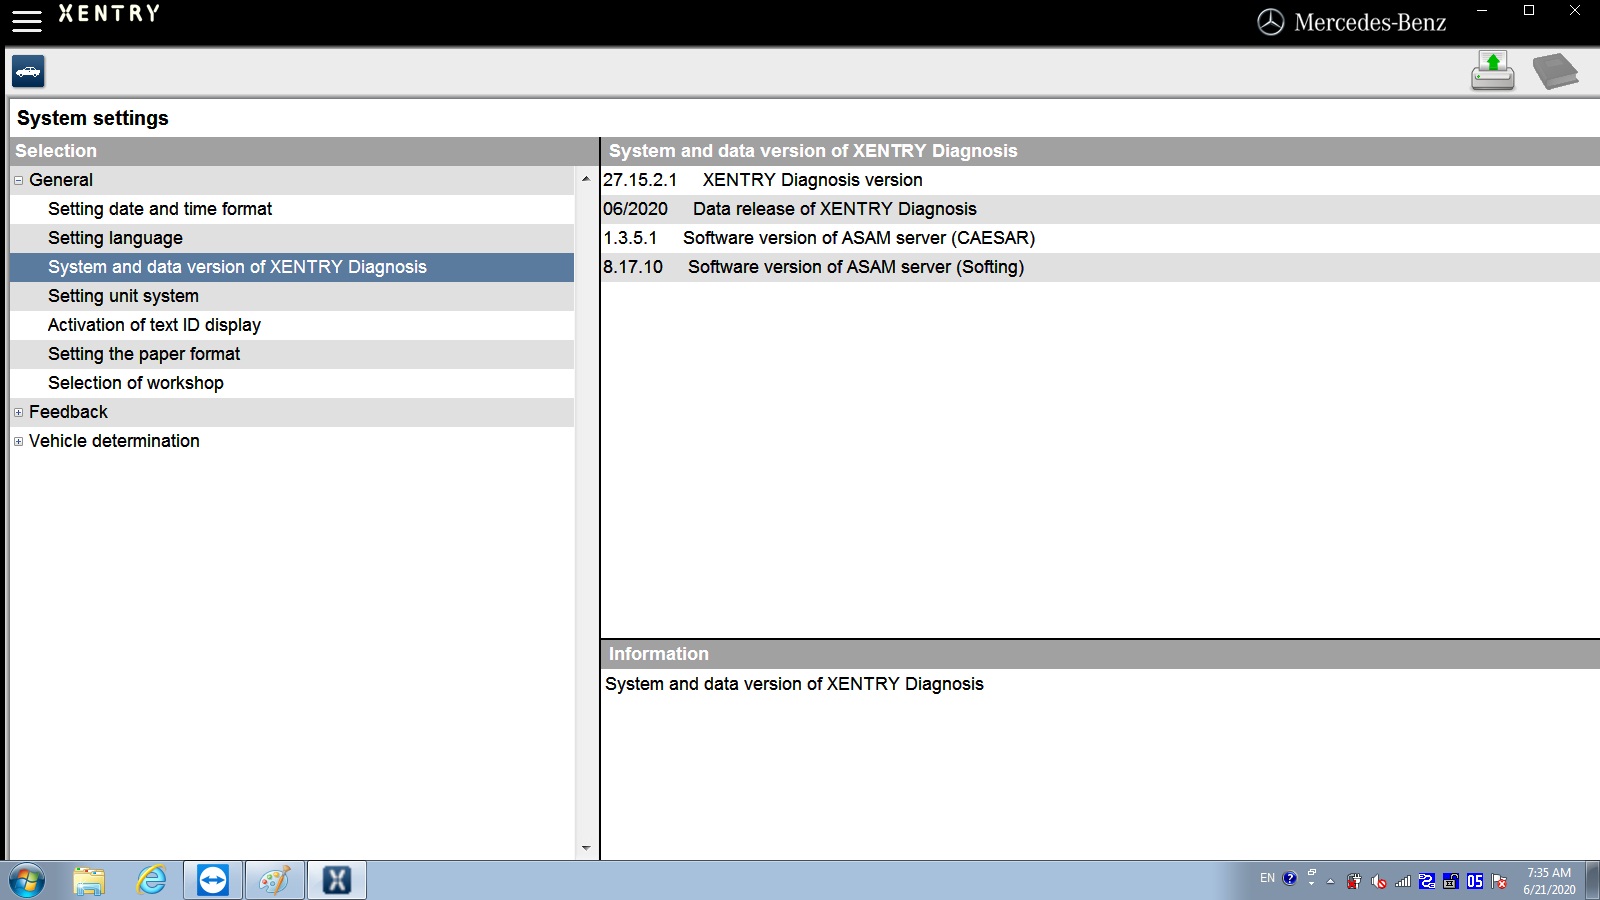1600x900 pixels.
Task: Open the Windows Start menu
Action: 27,881
